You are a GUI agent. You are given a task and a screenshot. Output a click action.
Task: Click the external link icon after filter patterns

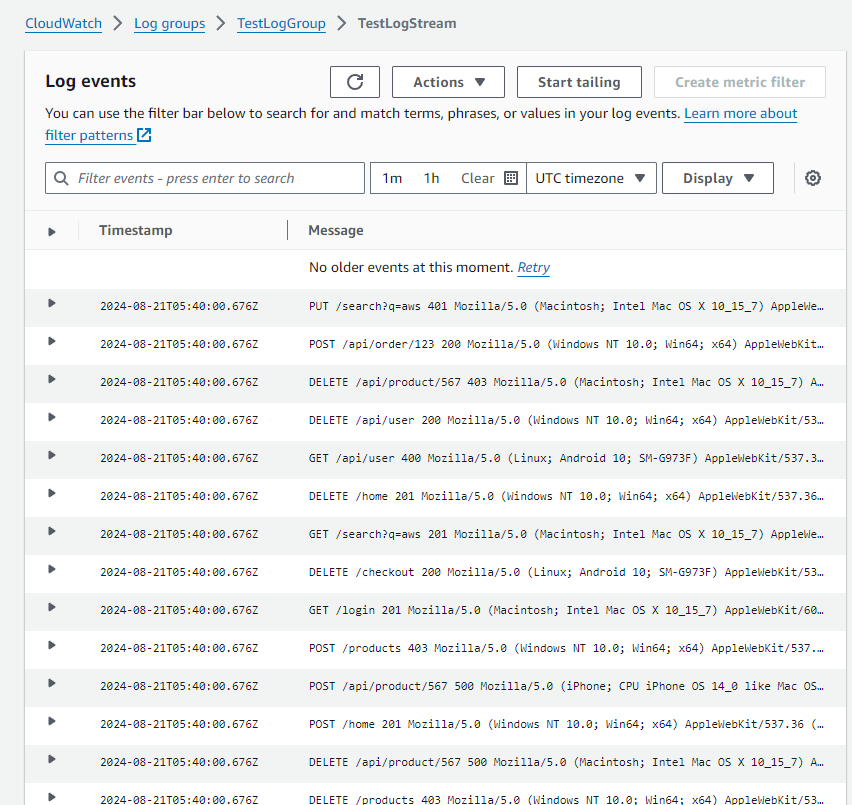pos(145,135)
